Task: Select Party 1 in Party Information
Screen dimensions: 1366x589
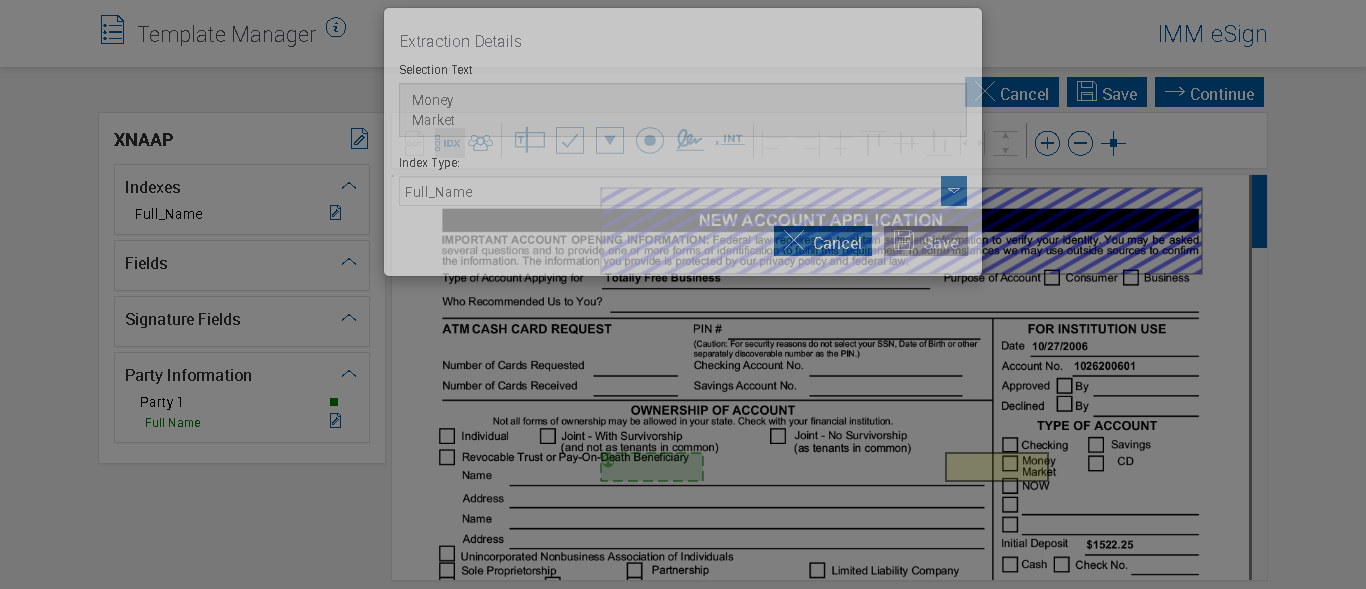Action: (x=161, y=402)
